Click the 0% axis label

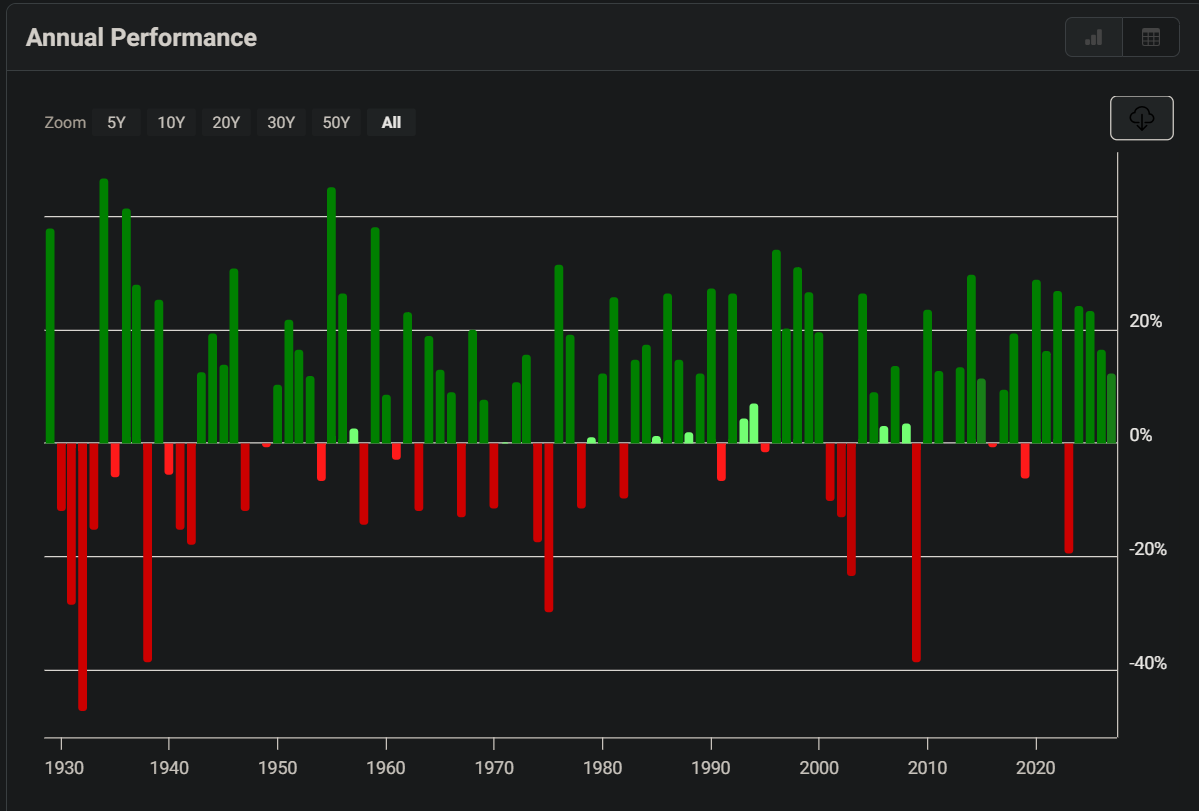(x=1140, y=435)
